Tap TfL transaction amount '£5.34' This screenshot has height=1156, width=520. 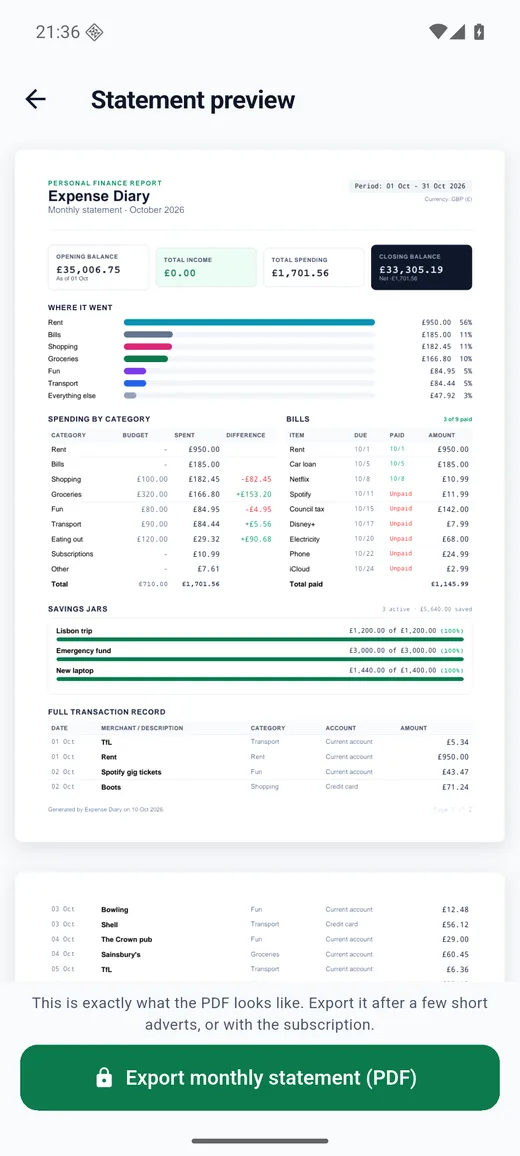click(458, 742)
